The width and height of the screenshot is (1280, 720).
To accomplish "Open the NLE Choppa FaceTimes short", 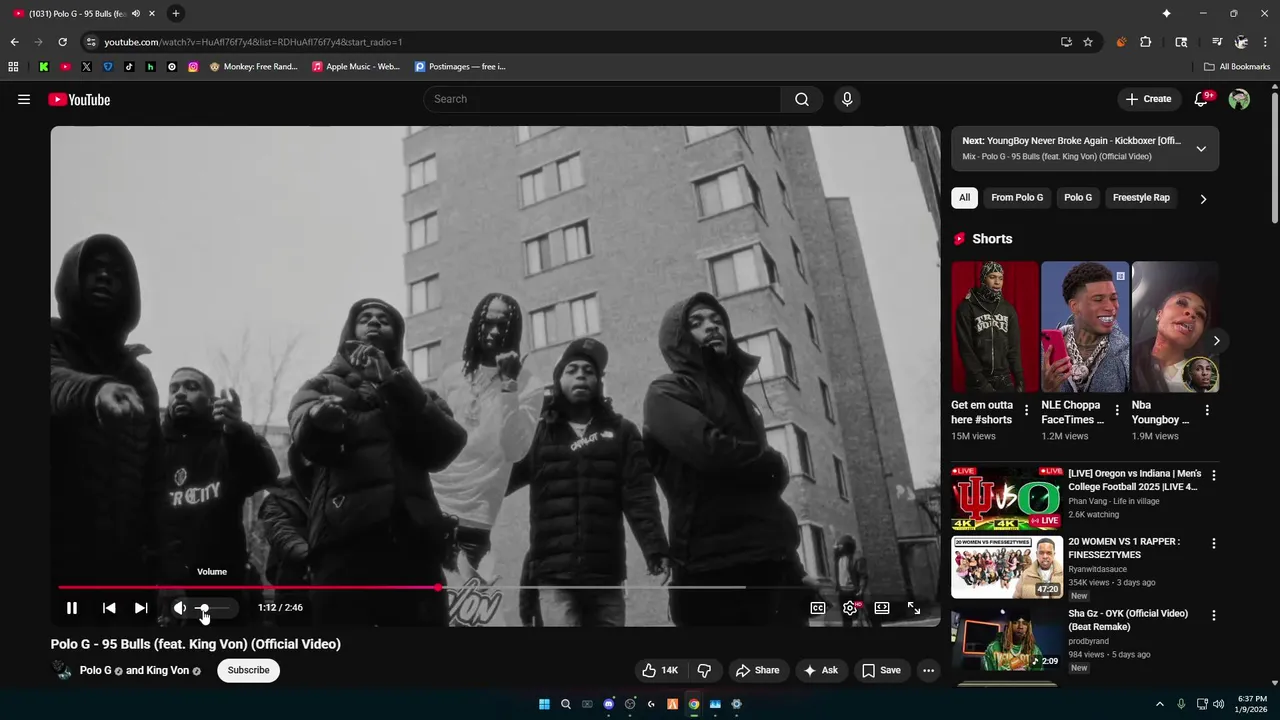I will 1085,327.
